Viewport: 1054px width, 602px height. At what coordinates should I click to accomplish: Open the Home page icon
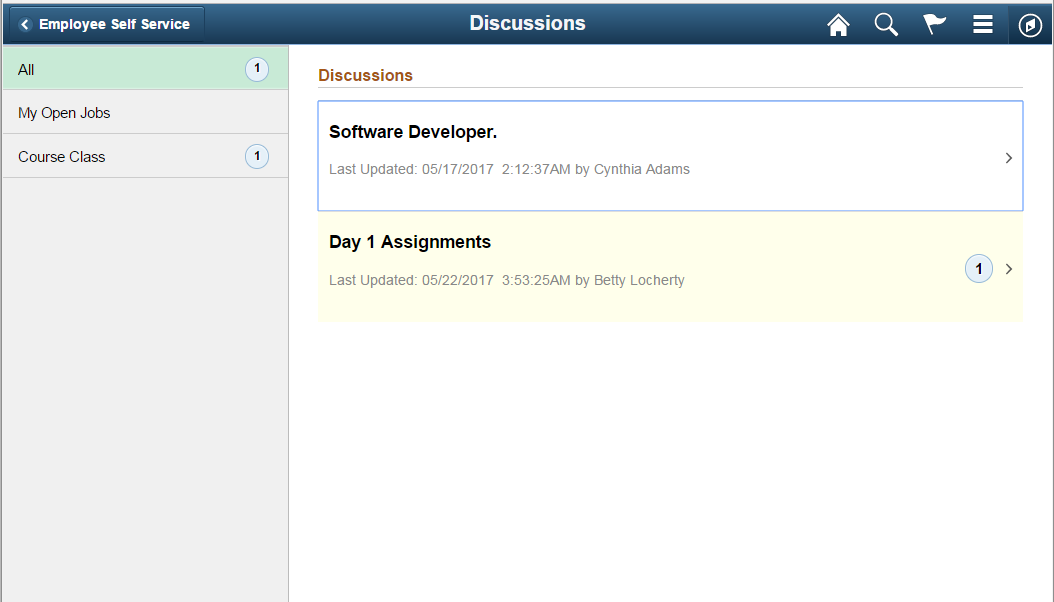pyautogui.click(x=838, y=23)
